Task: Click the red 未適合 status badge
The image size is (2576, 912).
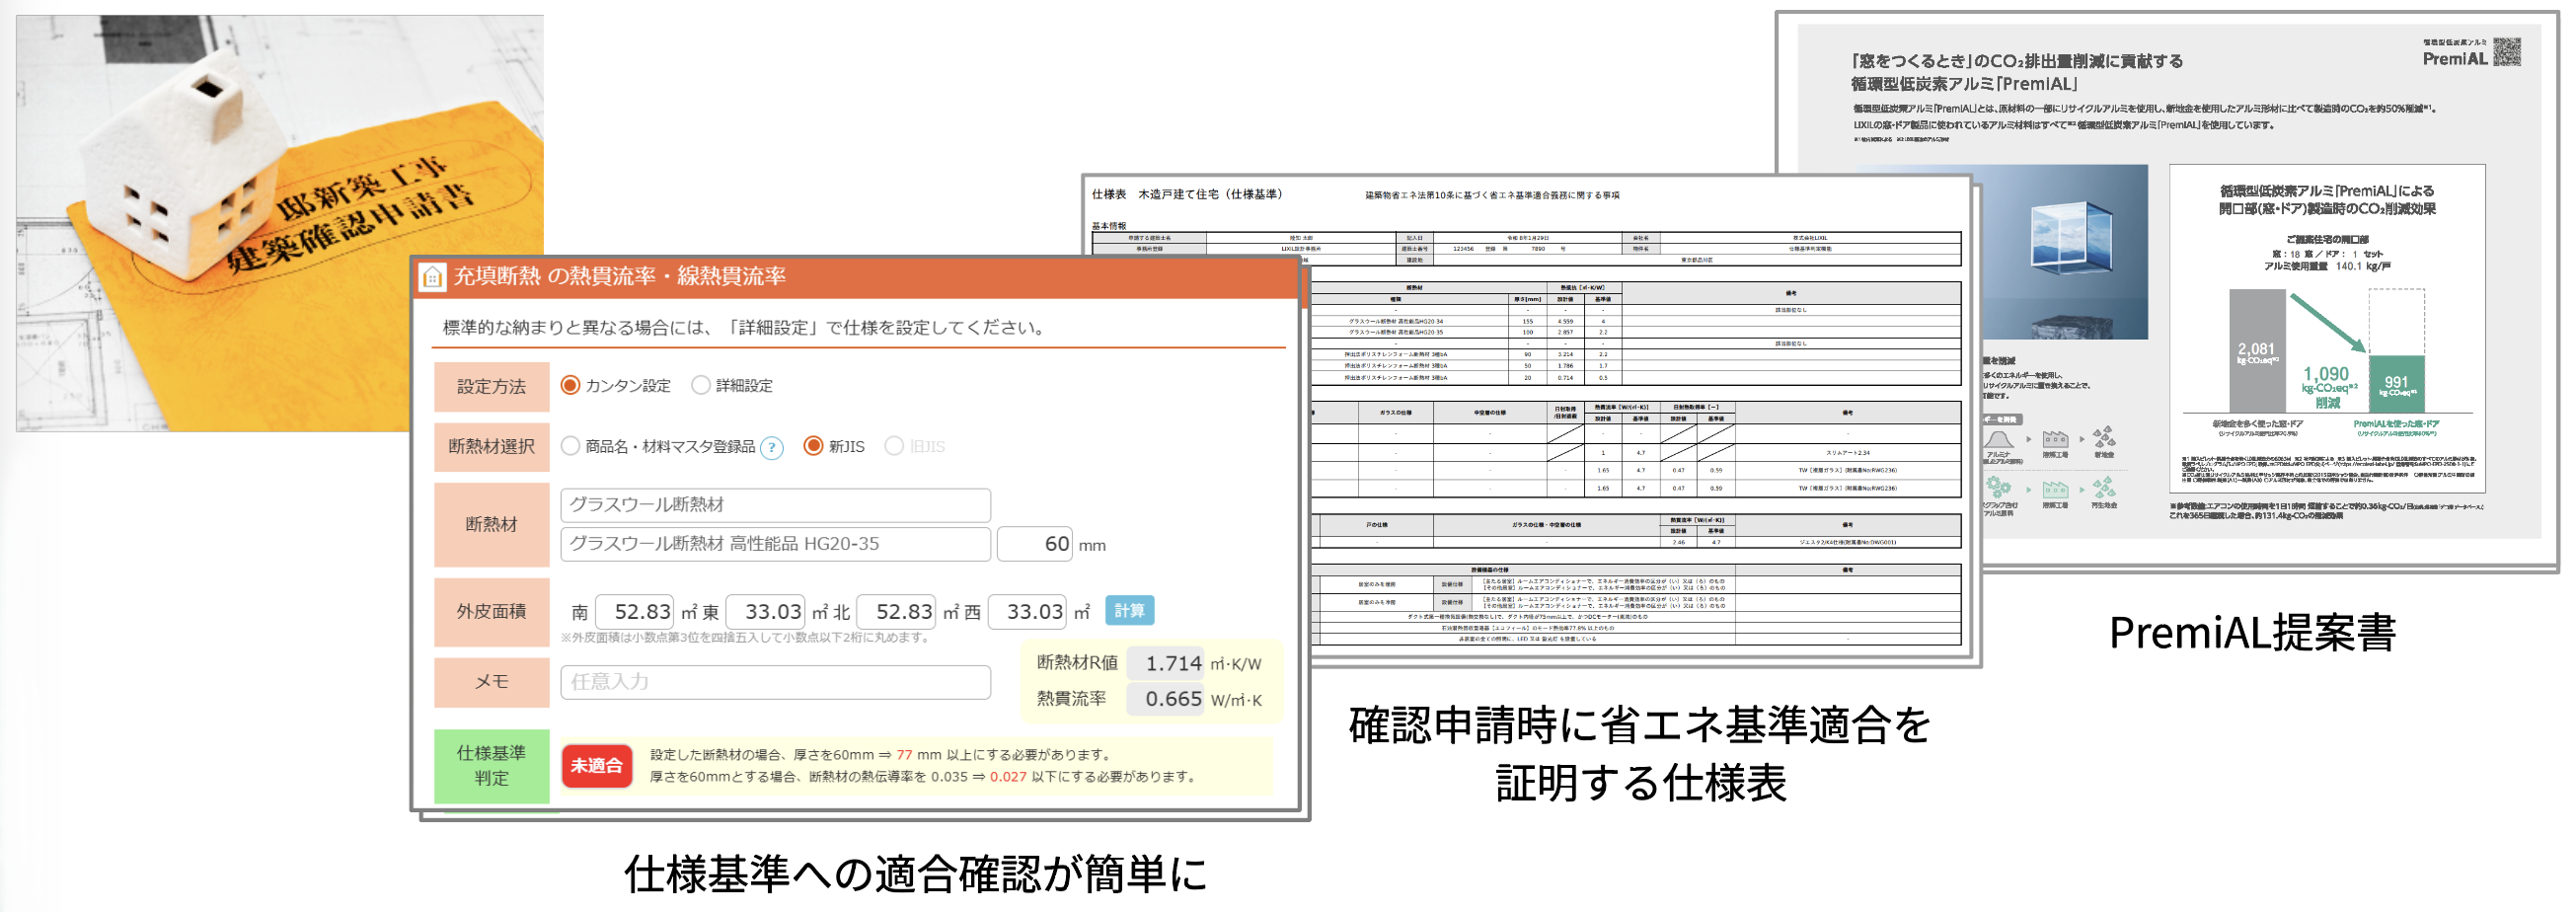Action: 596,766
